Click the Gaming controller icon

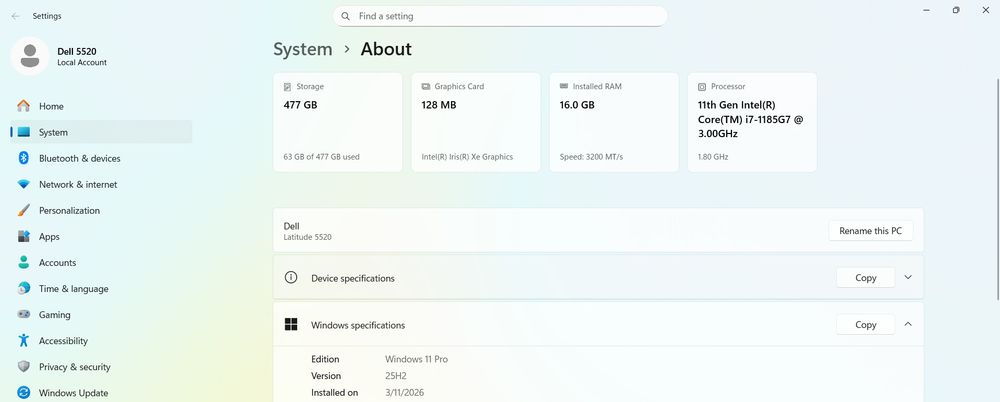pos(23,315)
